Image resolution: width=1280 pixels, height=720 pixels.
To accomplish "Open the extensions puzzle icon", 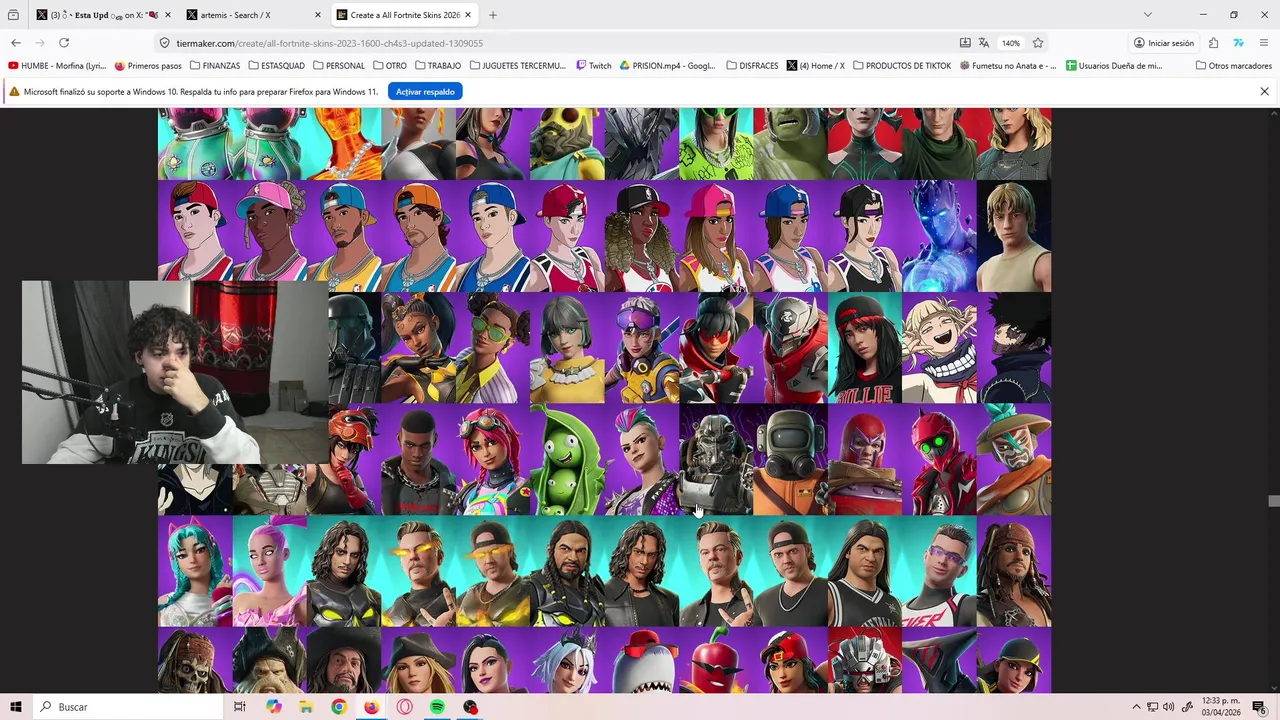I will [1213, 43].
